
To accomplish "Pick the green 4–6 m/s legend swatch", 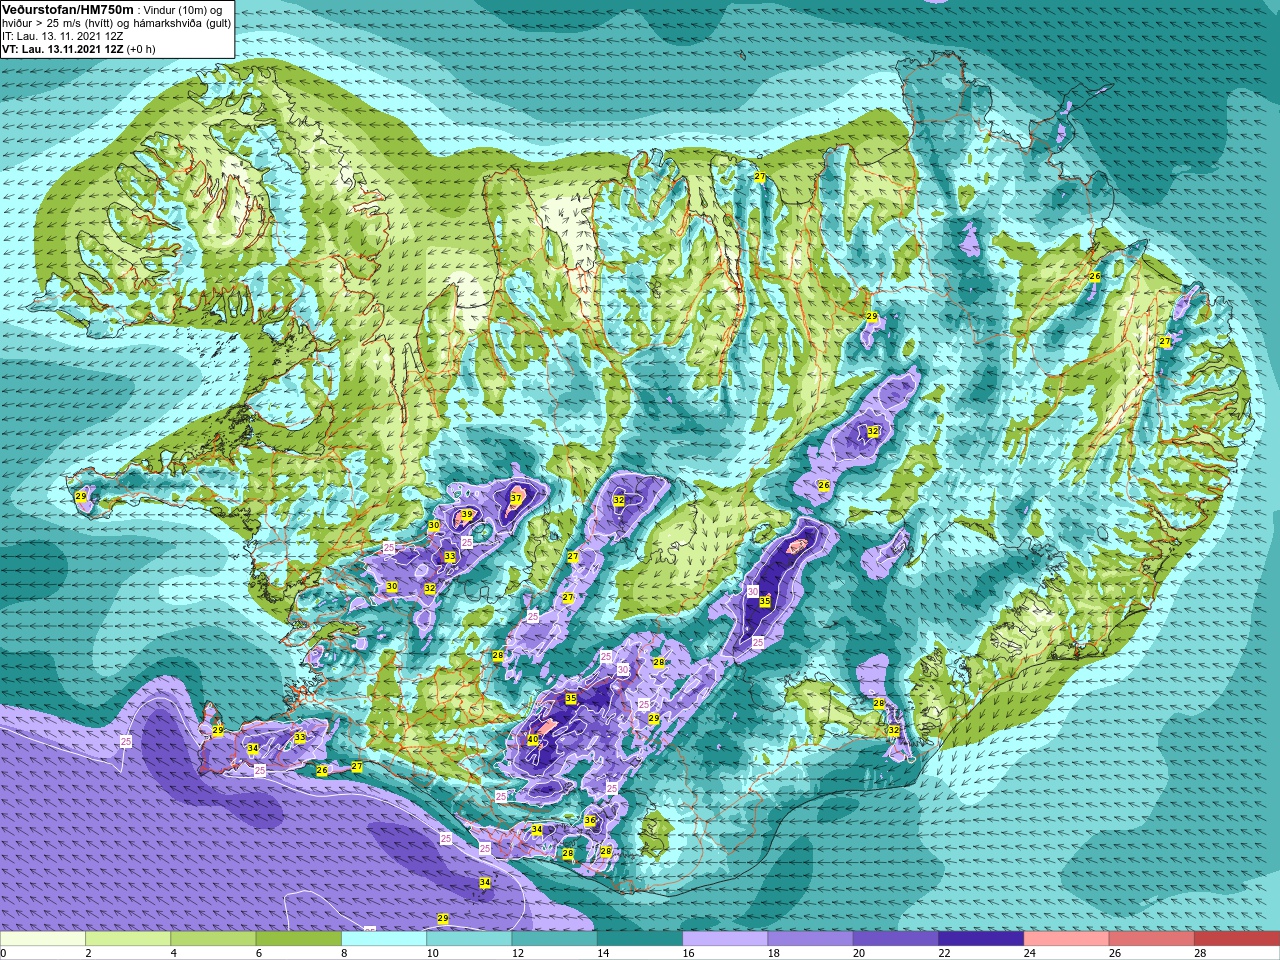I will [213, 939].
